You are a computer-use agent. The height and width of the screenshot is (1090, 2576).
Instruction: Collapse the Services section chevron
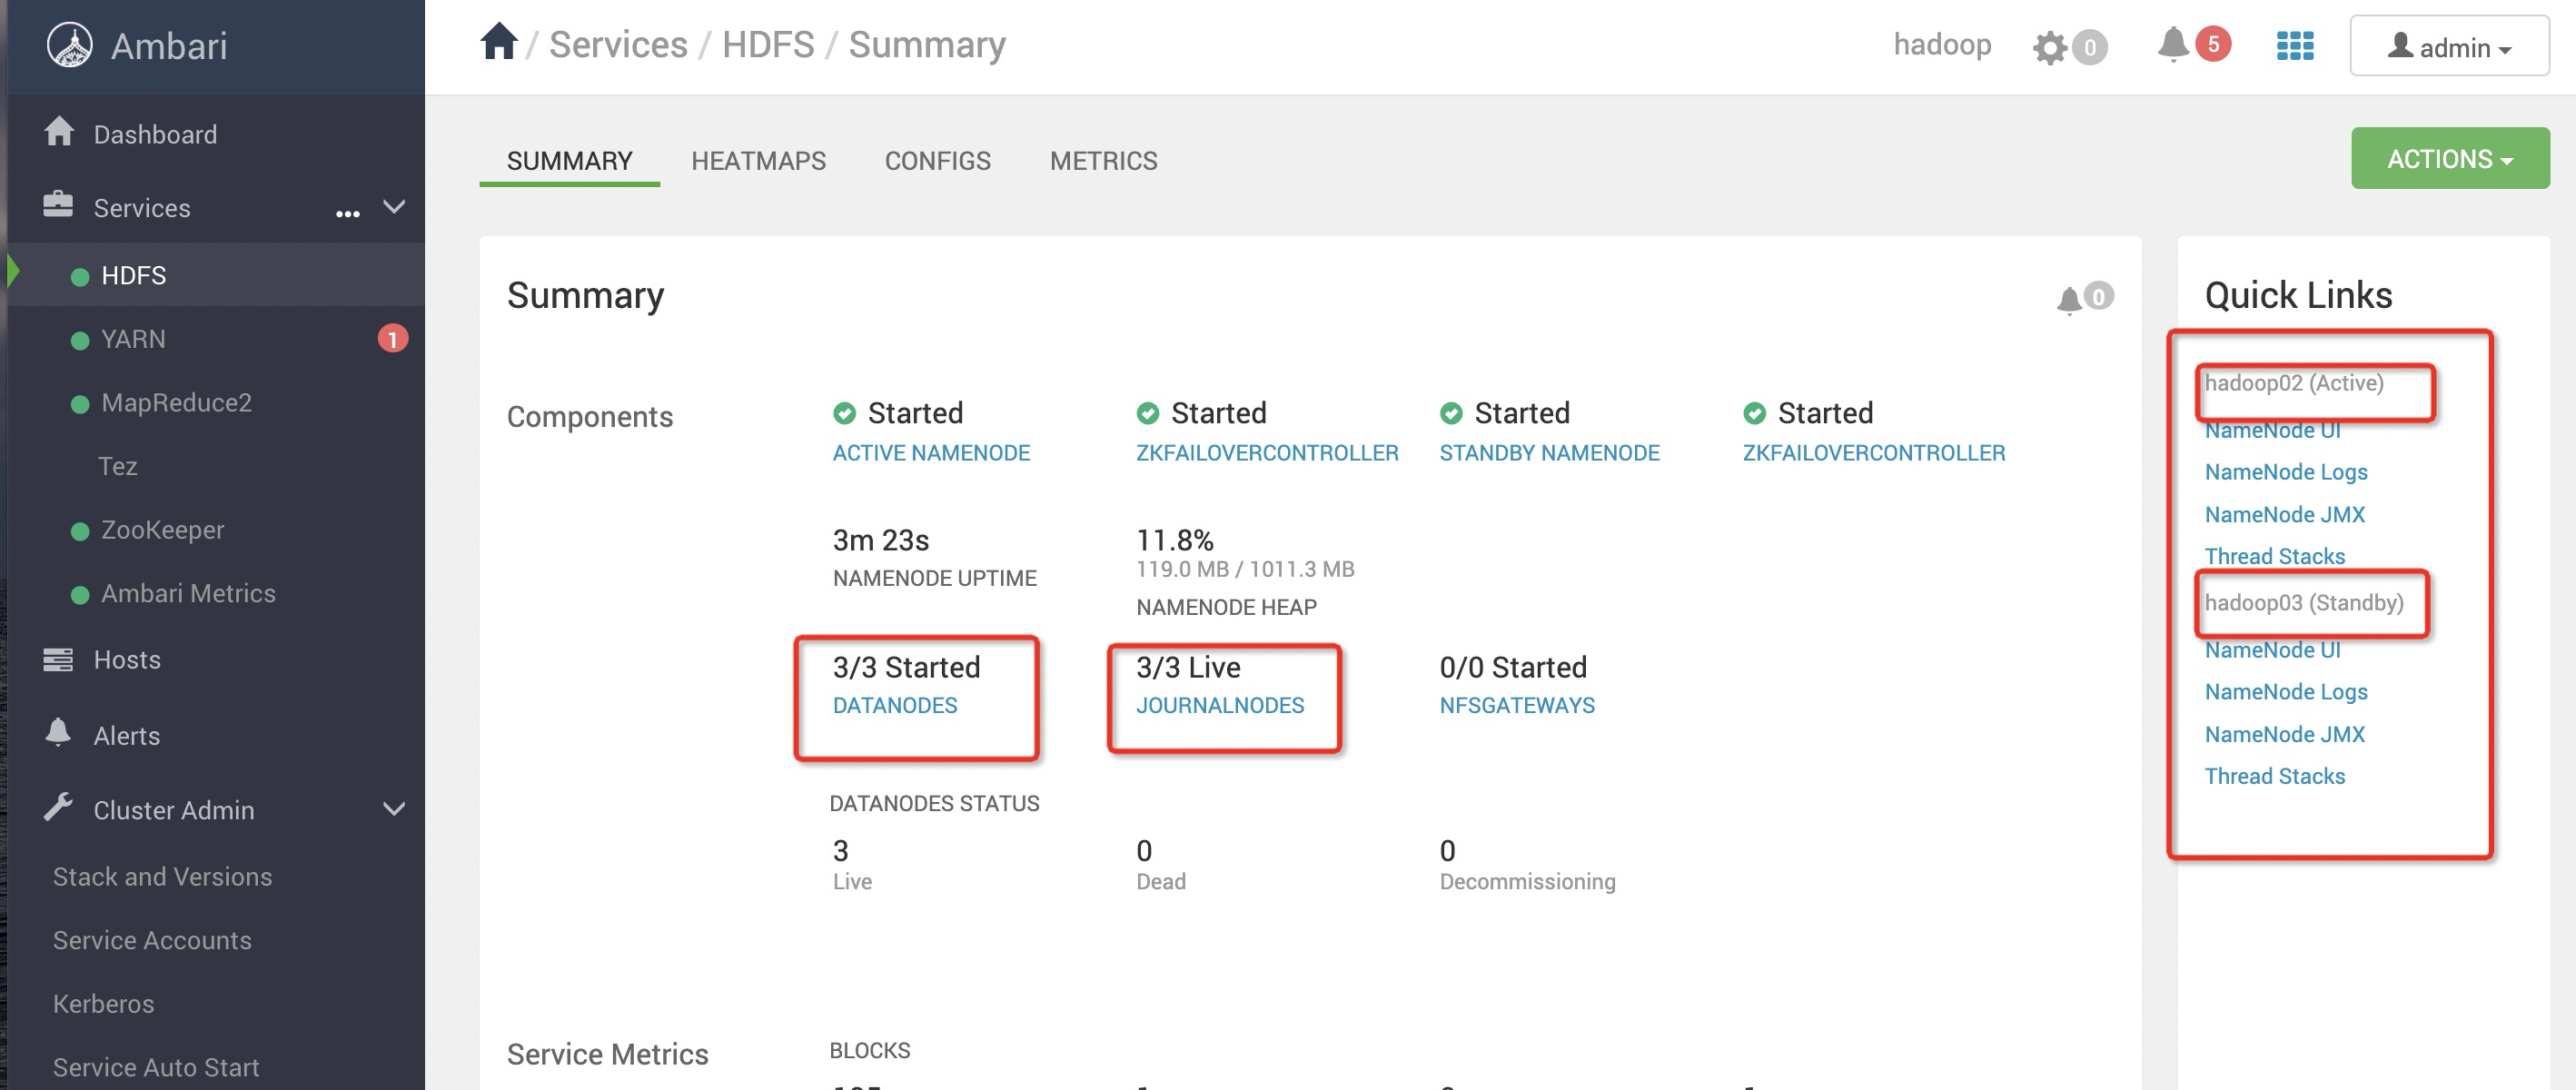[x=394, y=207]
